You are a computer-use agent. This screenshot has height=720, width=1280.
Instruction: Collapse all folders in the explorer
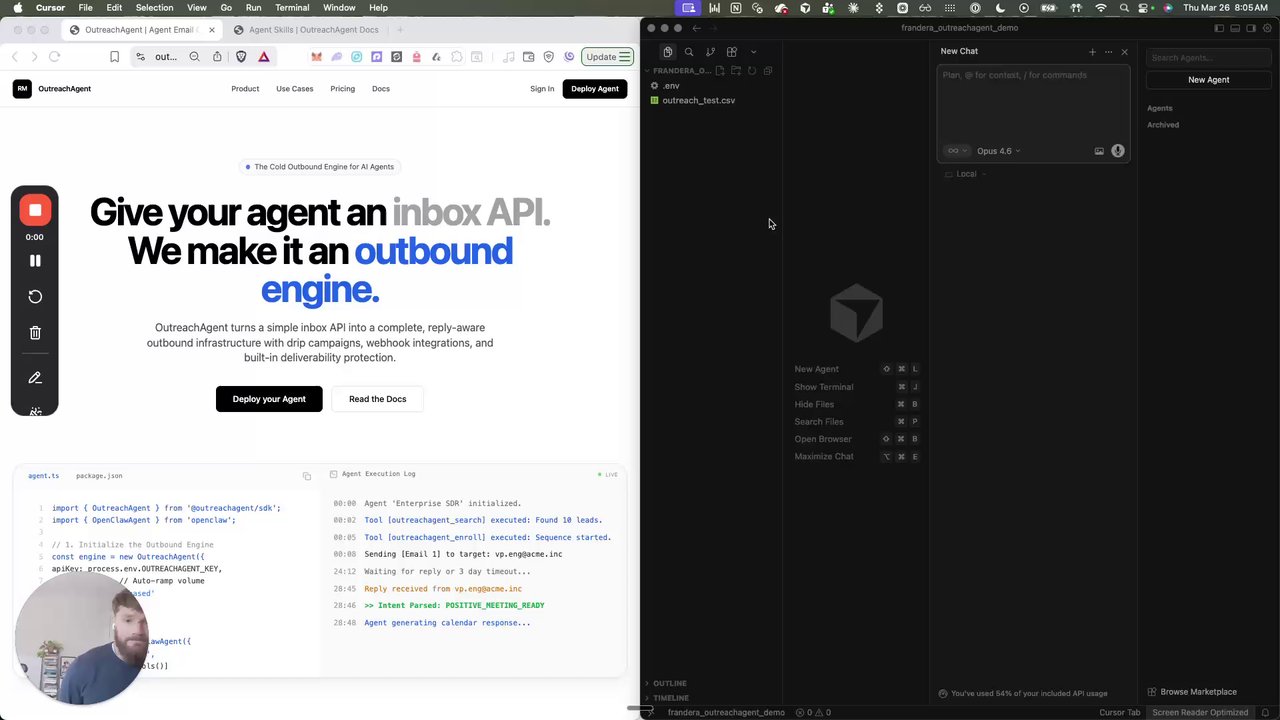pos(768,71)
